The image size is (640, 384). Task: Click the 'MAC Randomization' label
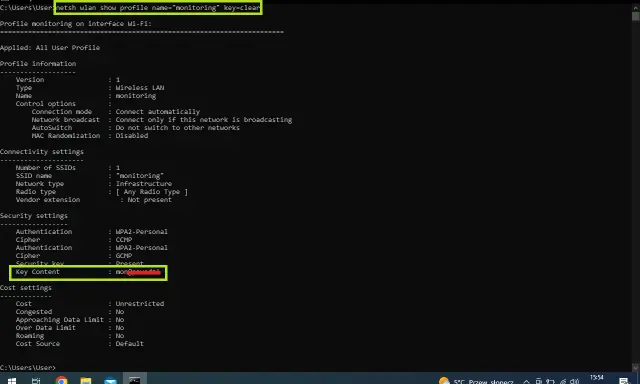coord(66,135)
